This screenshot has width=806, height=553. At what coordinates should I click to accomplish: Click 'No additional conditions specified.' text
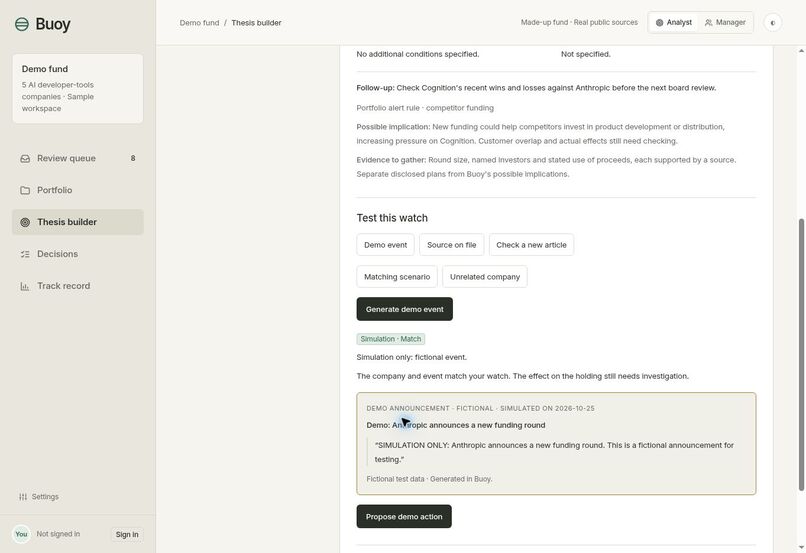[418, 54]
